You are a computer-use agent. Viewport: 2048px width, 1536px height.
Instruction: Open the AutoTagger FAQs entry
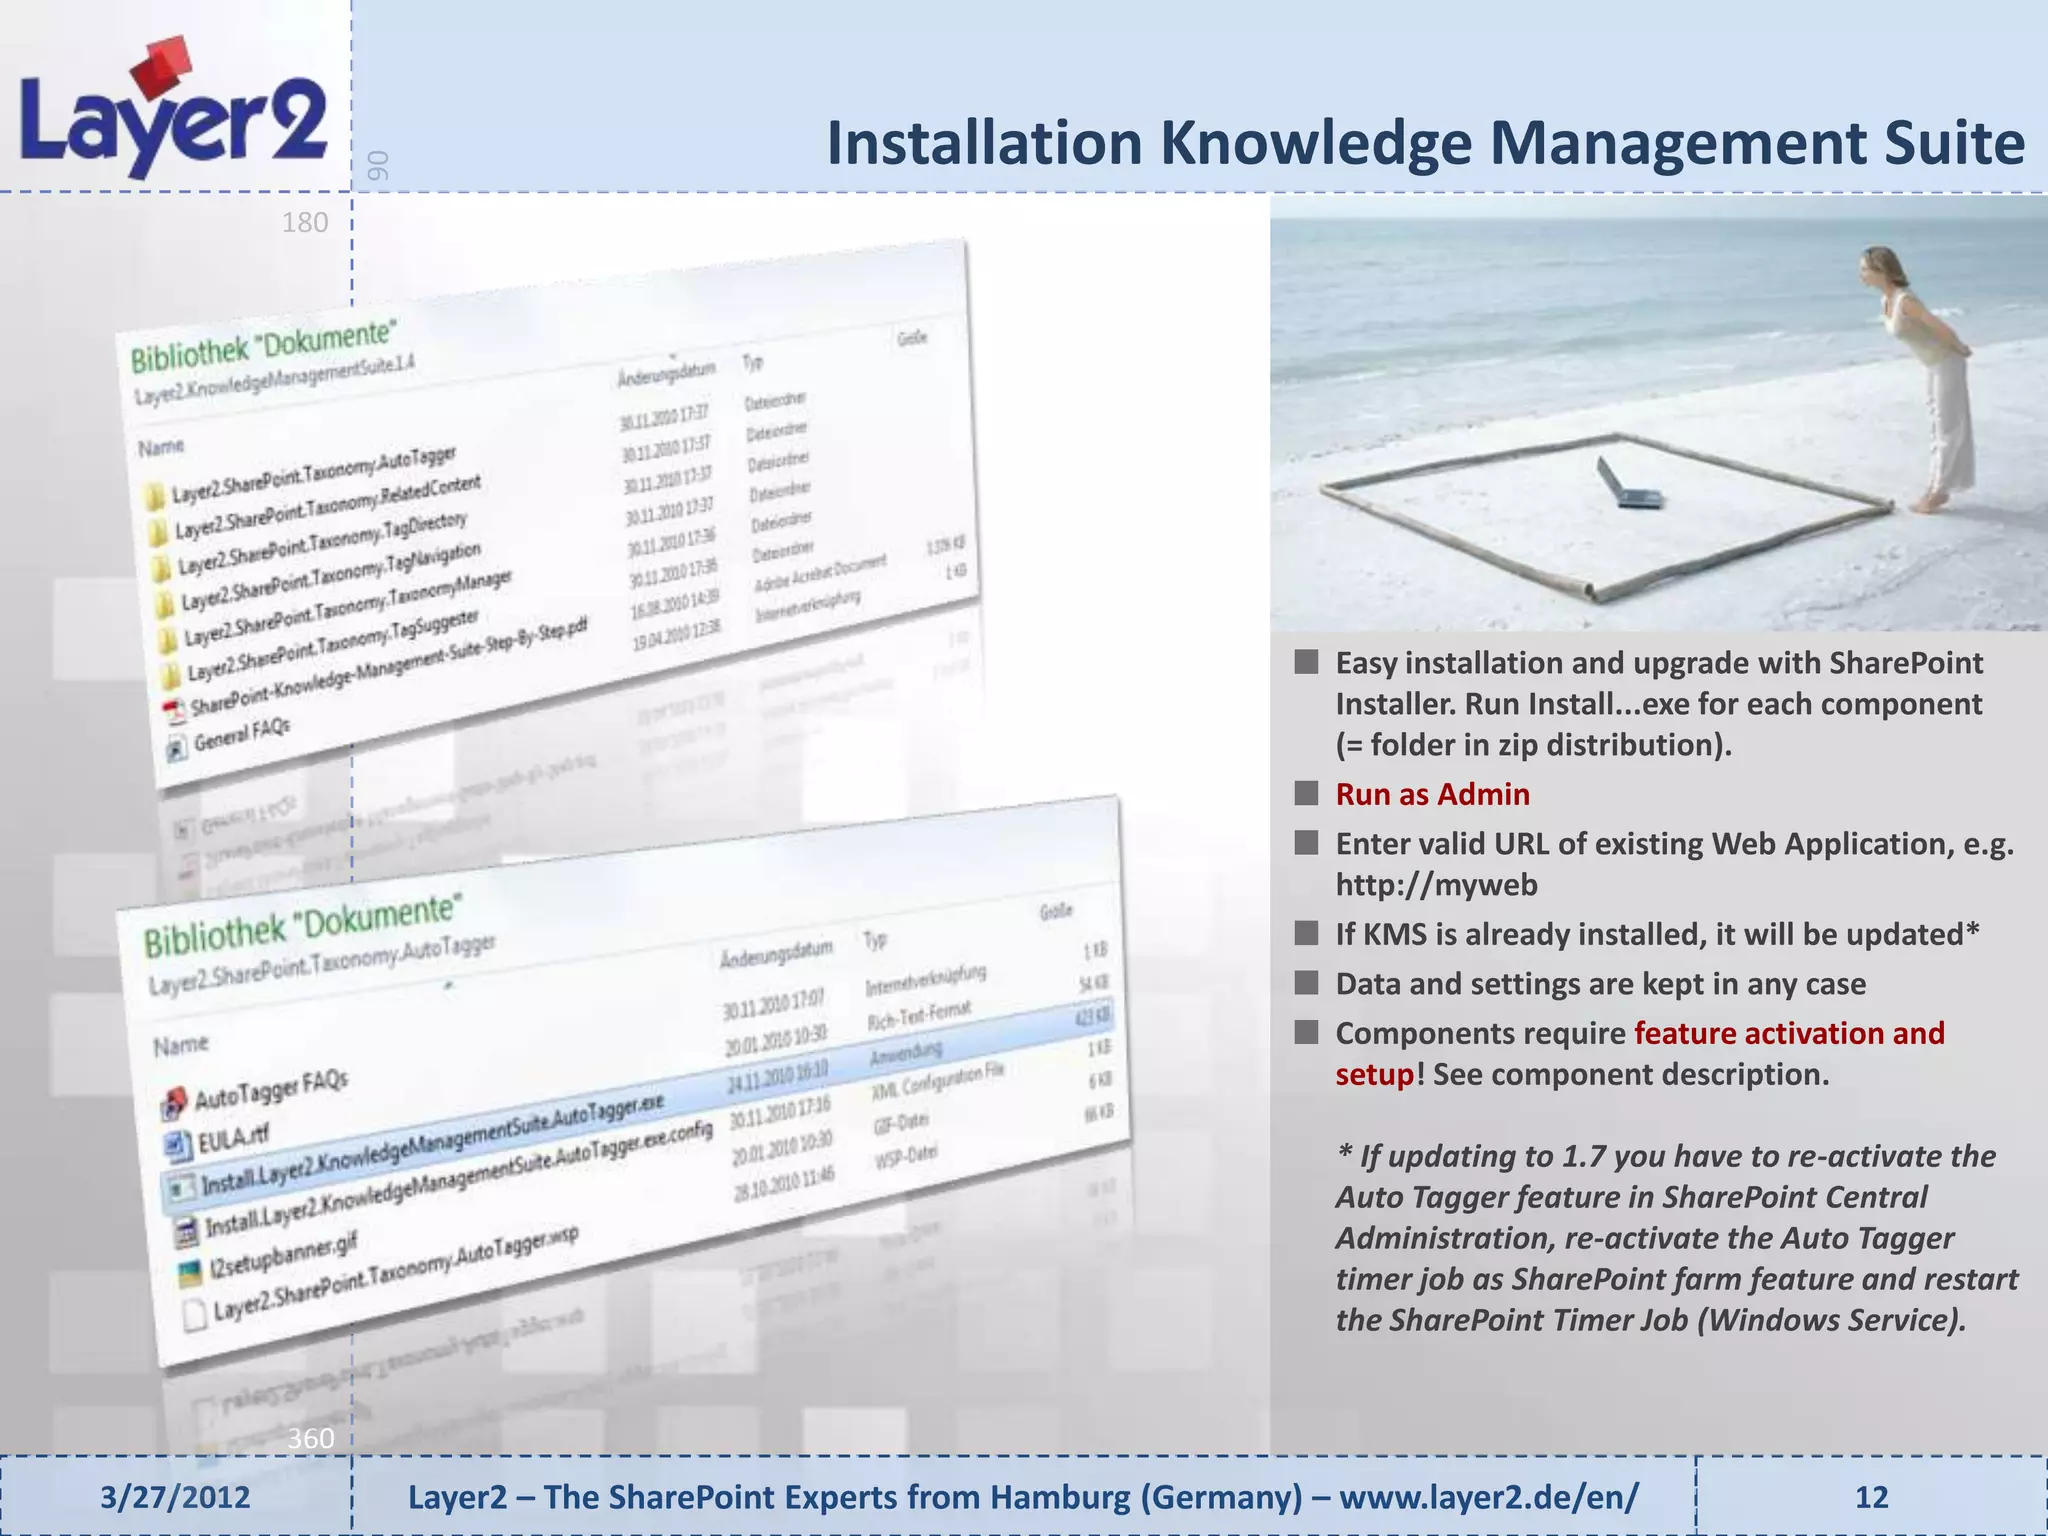(x=271, y=1090)
